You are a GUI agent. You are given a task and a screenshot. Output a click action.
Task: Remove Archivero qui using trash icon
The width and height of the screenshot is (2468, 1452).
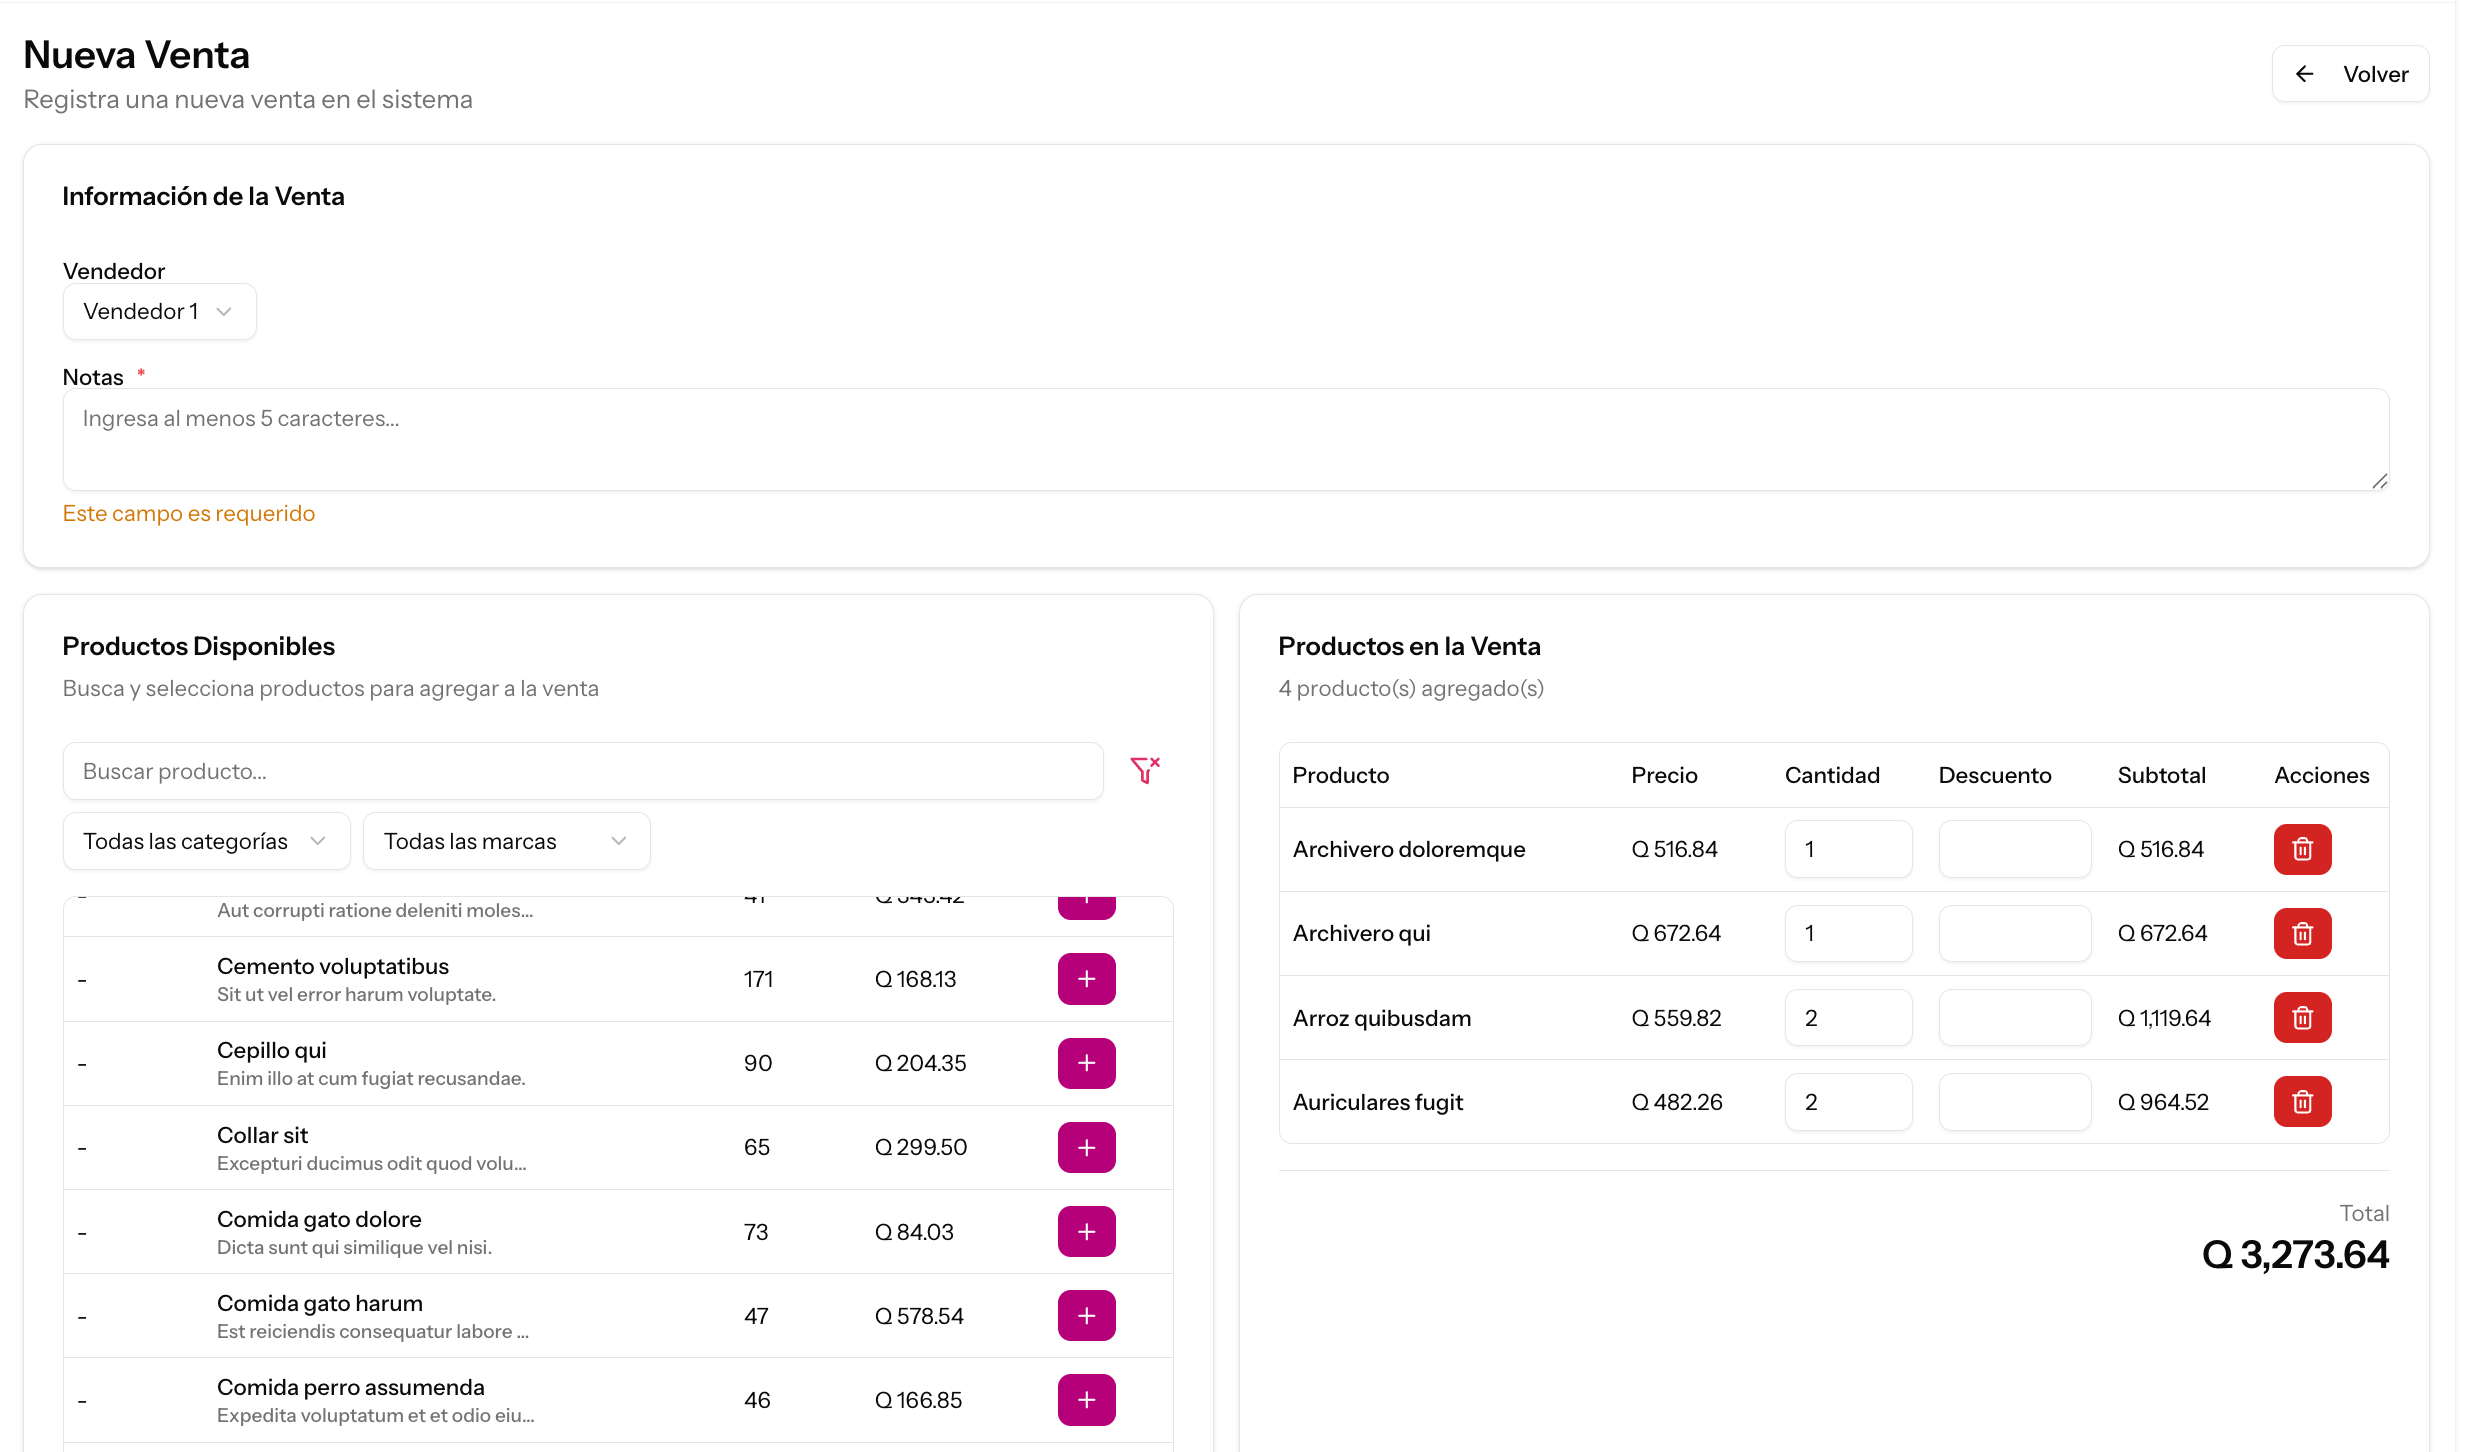pyautogui.click(x=2302, y=933)
